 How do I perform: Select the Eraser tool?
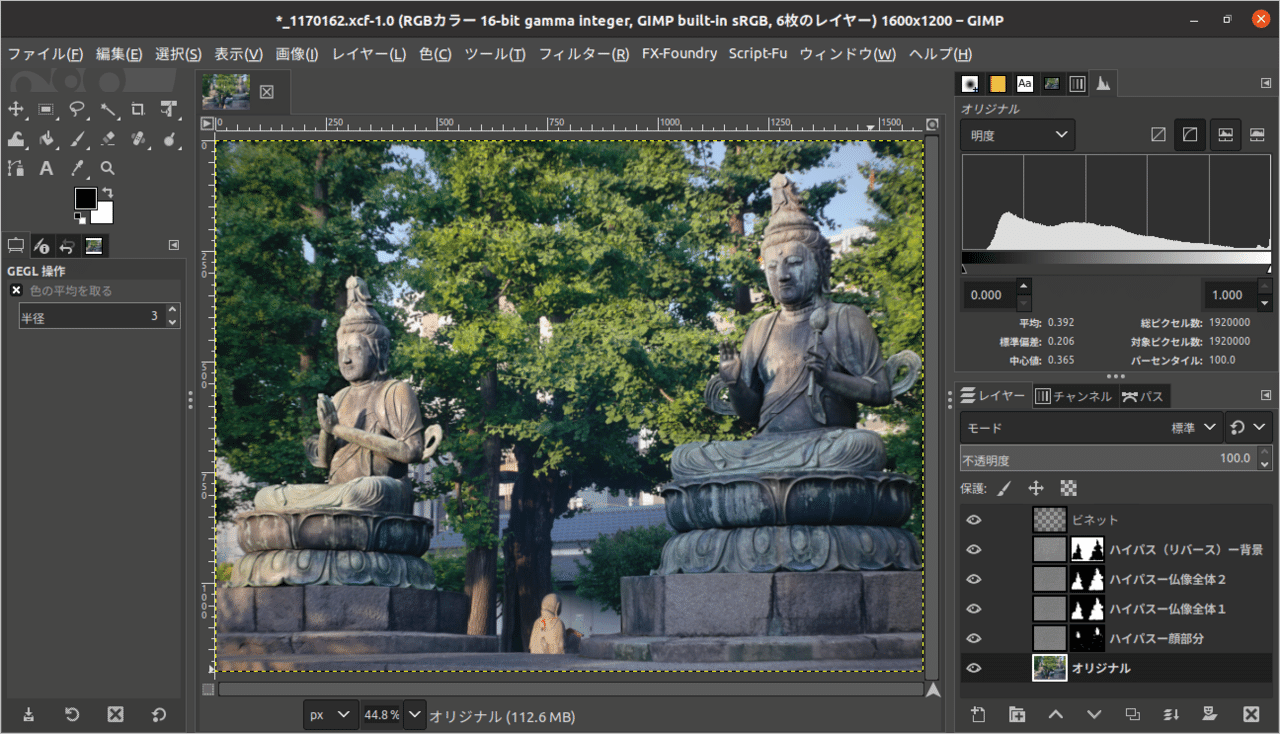(x=108, y=139)
